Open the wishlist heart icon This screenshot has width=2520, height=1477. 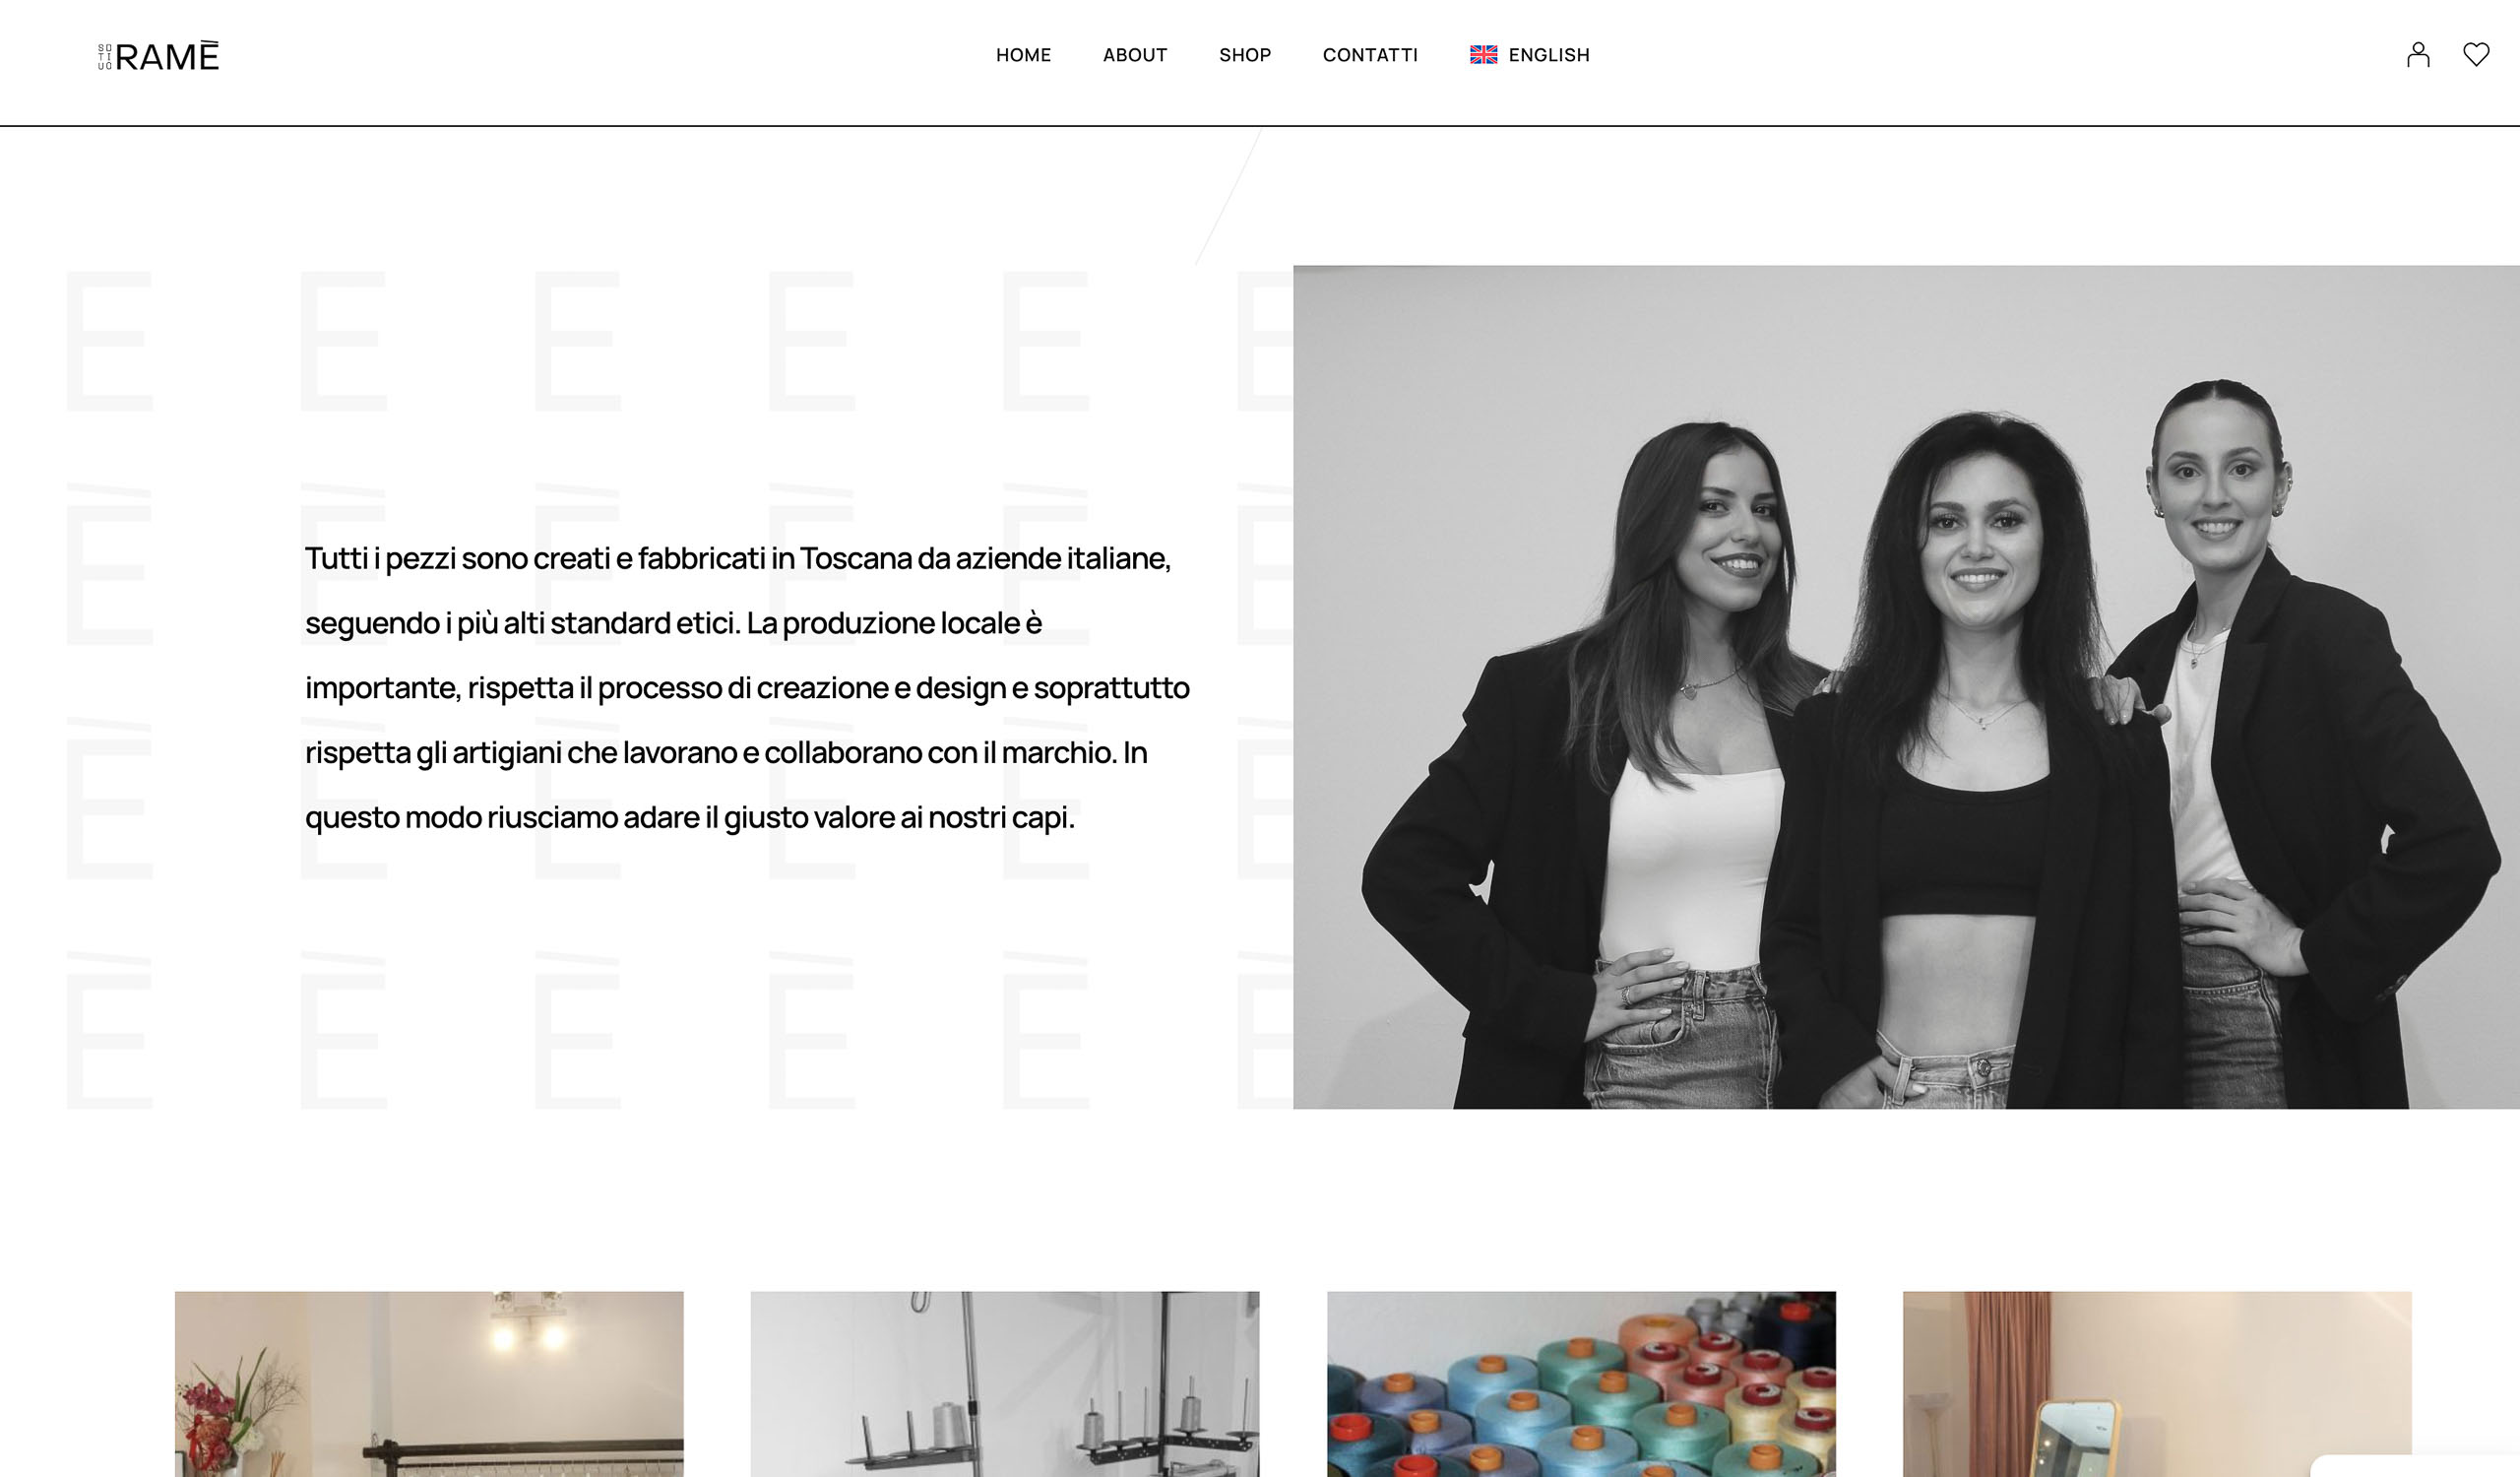pos(2475,54)
